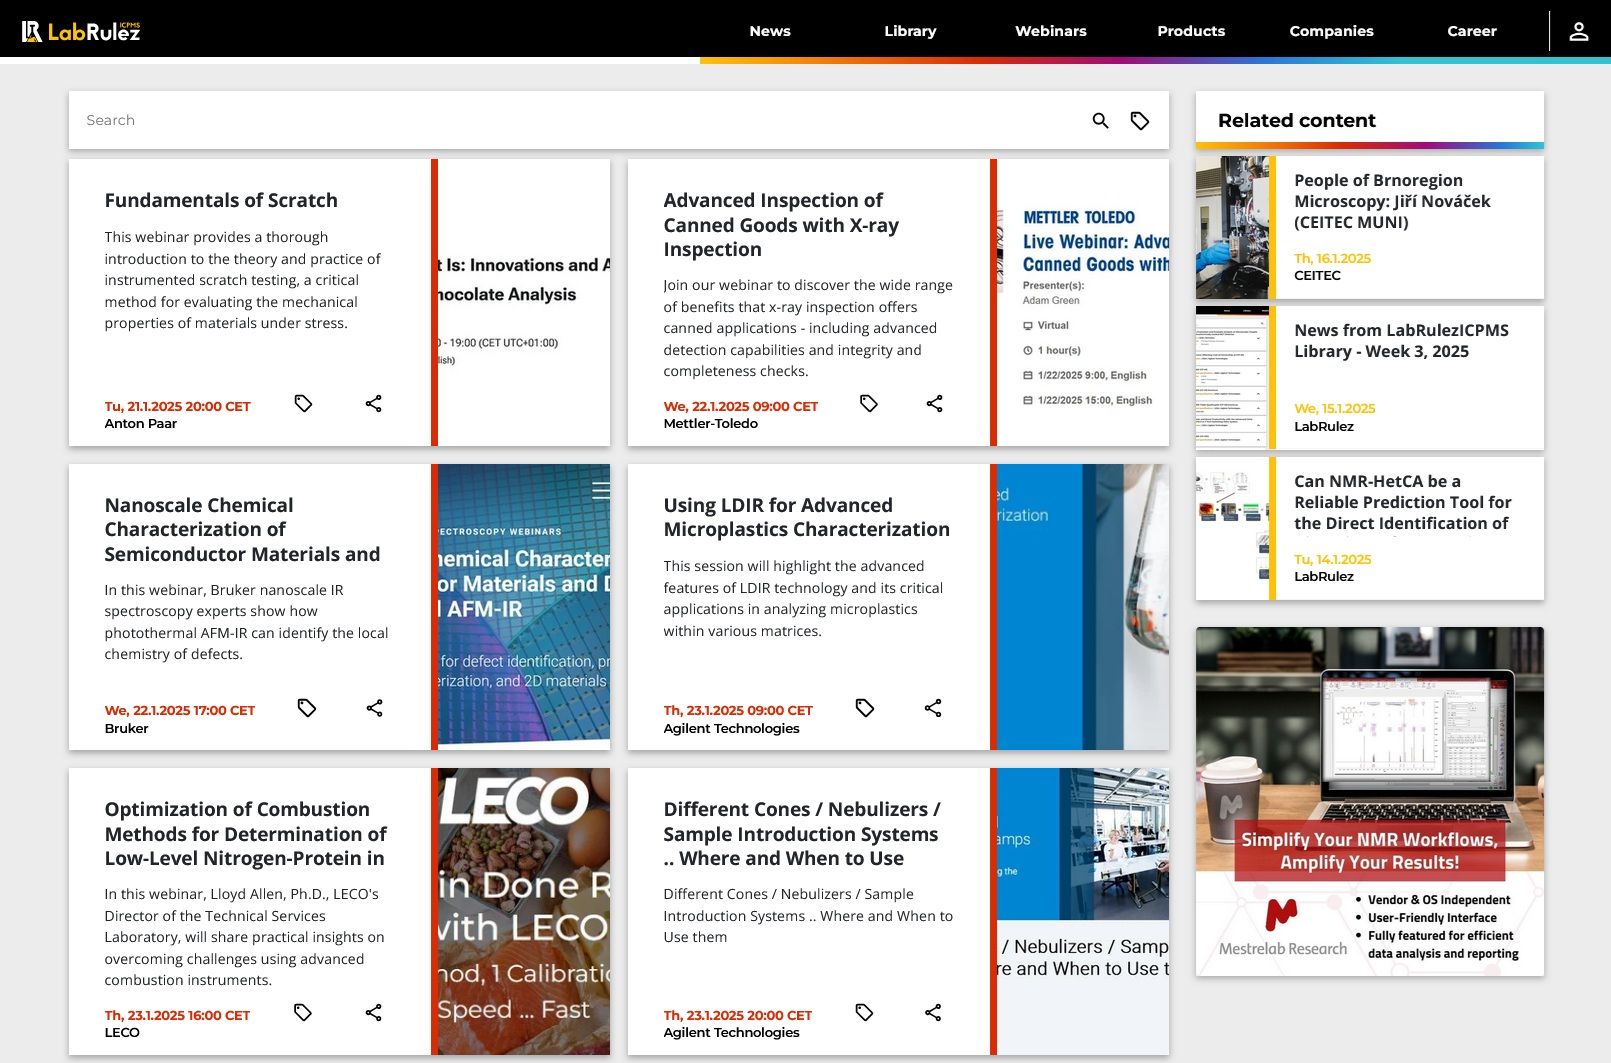Click the CEITEC source label
Viewport: 1611px width, 1063px height.
1318,276
